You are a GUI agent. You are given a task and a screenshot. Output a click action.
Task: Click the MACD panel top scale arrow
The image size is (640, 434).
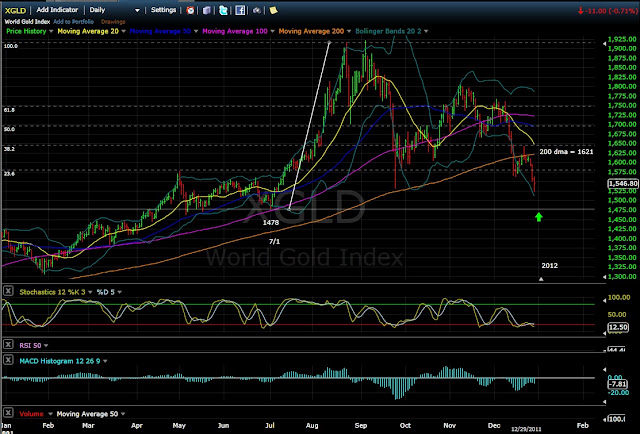[604, 370]
